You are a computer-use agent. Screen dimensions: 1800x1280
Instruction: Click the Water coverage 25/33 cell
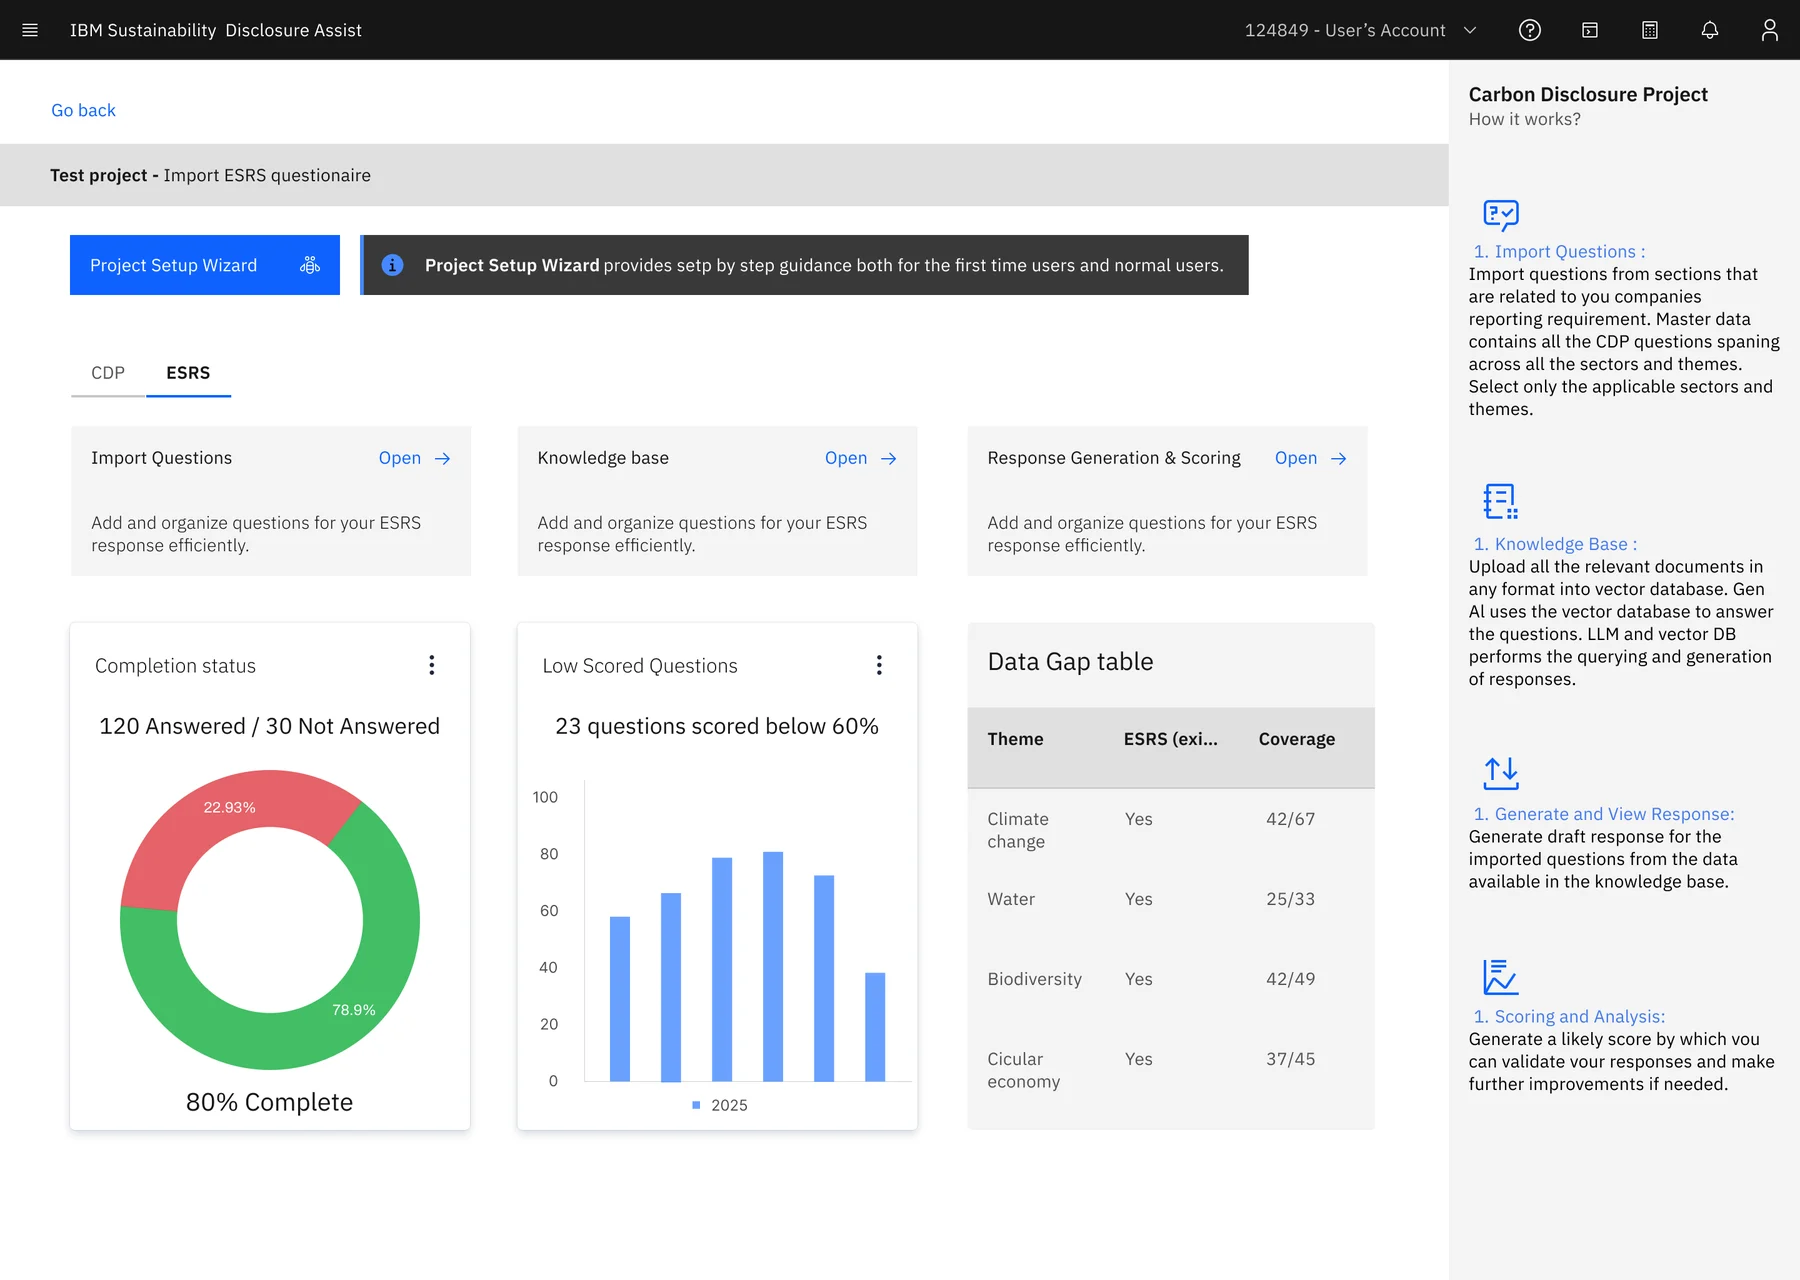point(1290,899)
